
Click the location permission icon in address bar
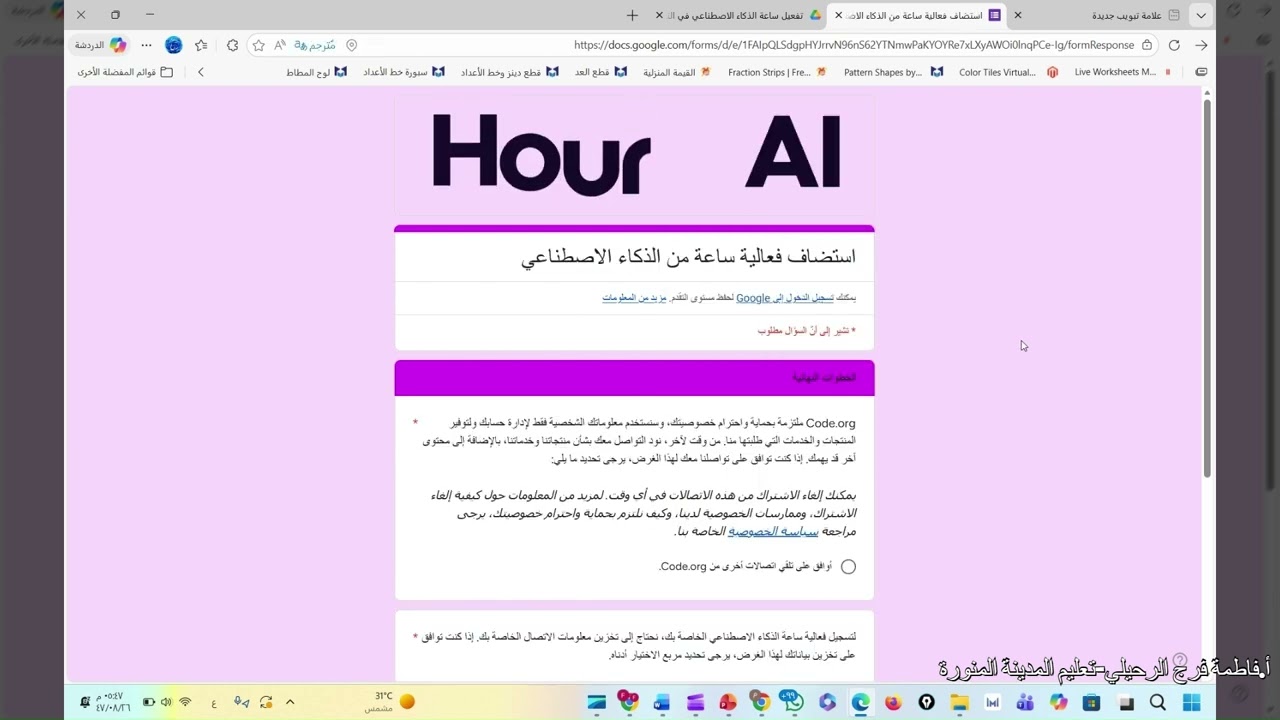351,45
